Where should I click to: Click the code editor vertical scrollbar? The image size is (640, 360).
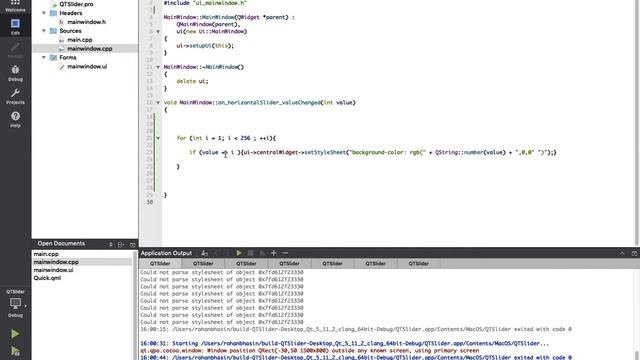click(x=636, y=122)
